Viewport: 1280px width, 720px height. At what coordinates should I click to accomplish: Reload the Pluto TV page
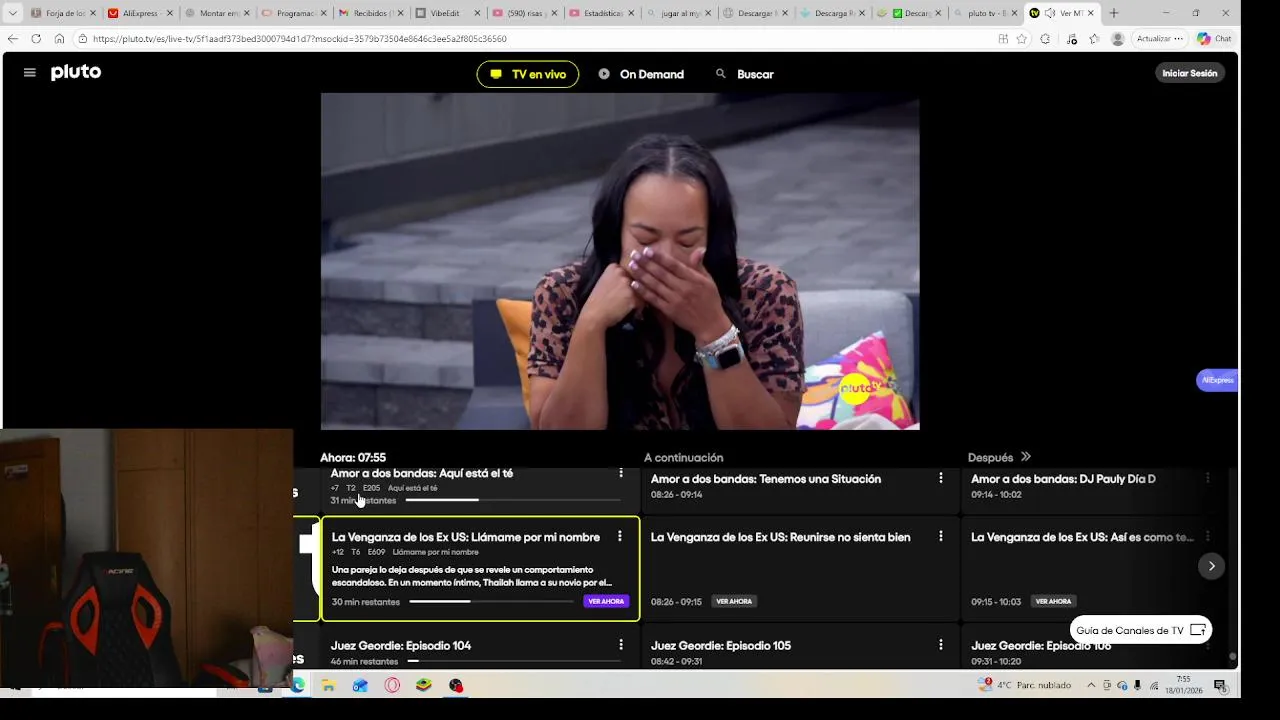[x=36, y=39]
